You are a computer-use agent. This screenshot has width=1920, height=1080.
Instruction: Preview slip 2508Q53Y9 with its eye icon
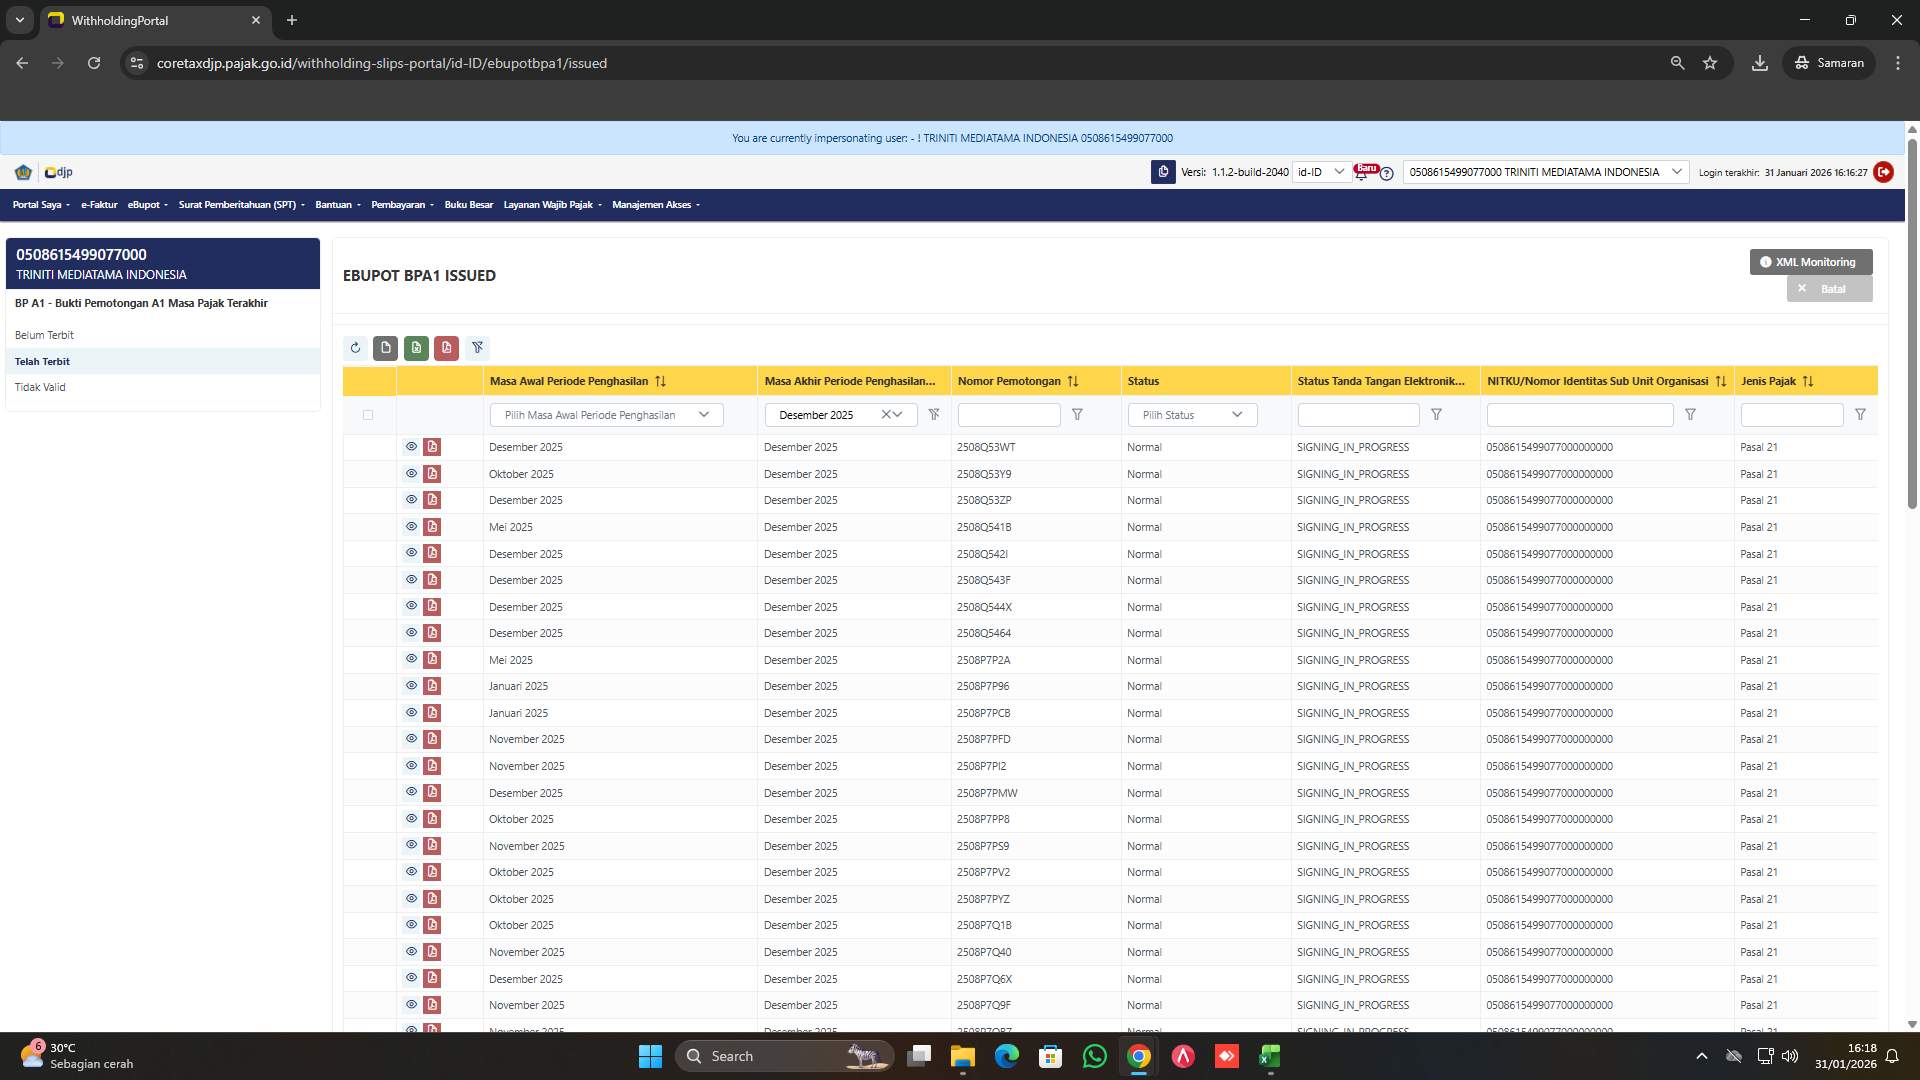[x=411, y=473]
